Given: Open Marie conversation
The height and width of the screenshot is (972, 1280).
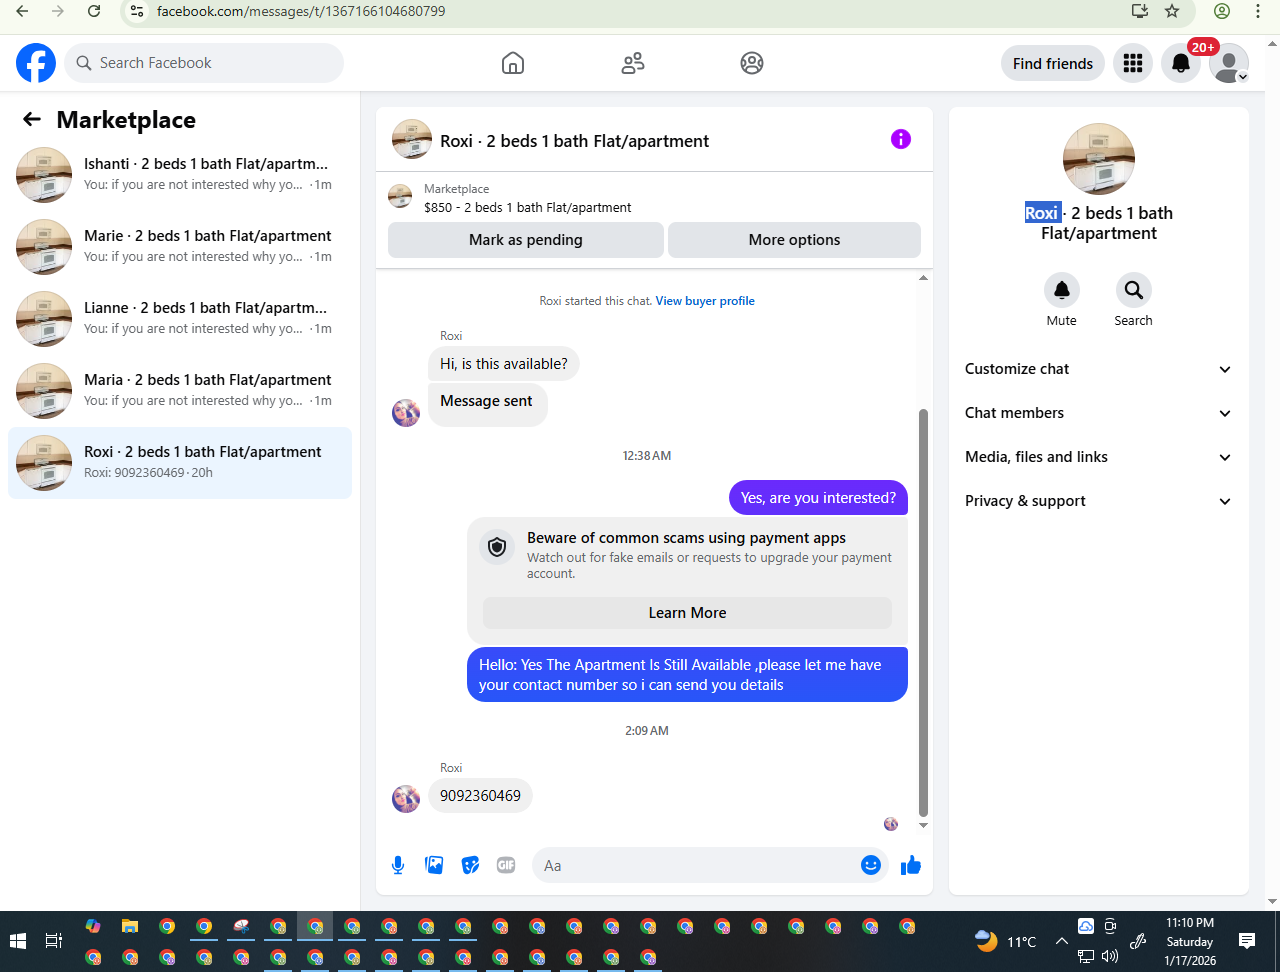Looking at the screenshot, I should (x=180, y=247).
